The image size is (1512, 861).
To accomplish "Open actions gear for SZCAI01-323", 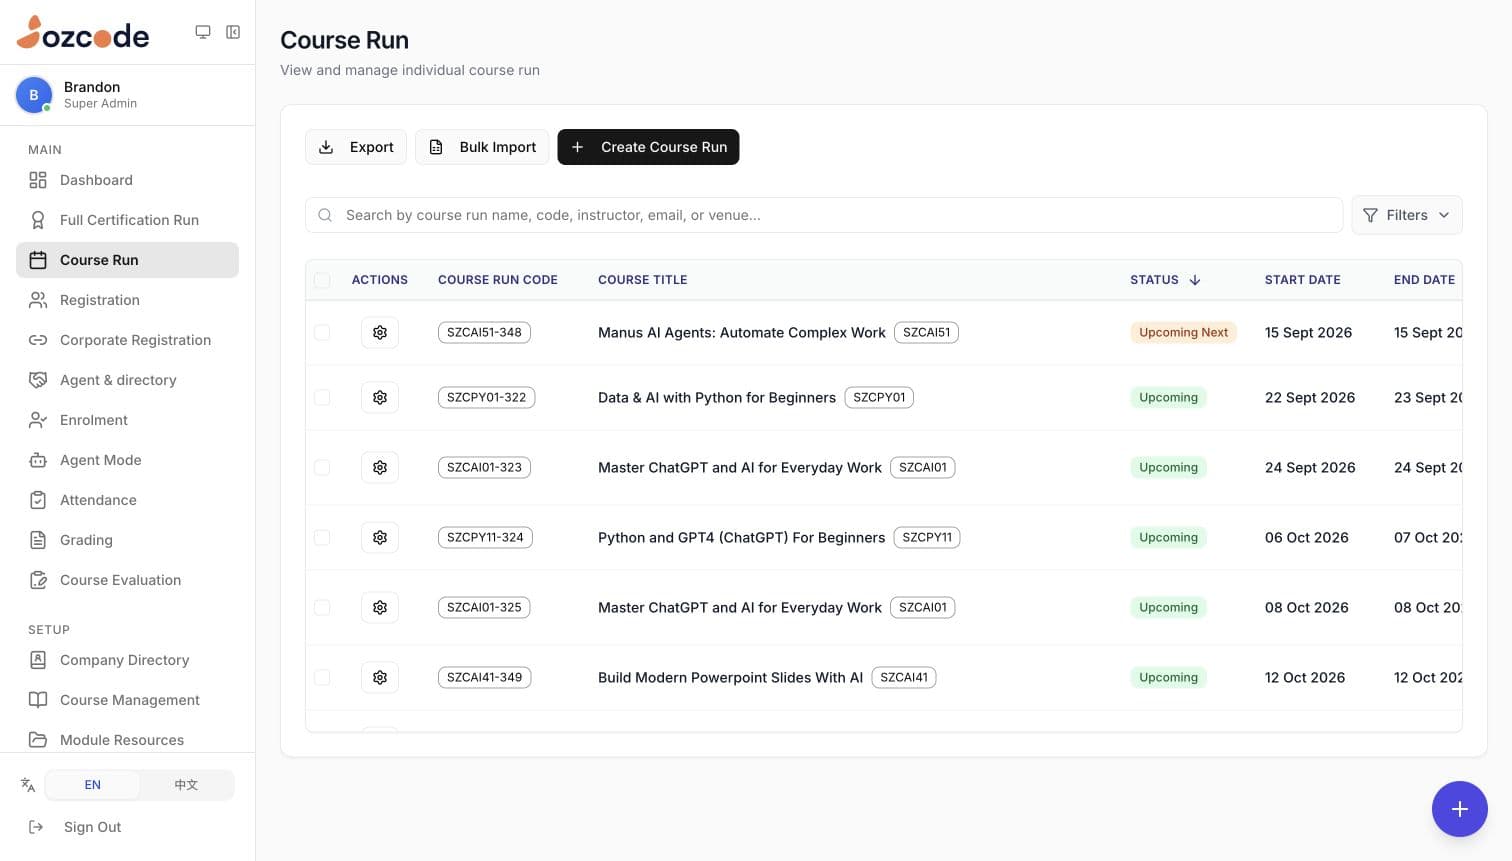I will pyautogui.click(x=380, y=467).
